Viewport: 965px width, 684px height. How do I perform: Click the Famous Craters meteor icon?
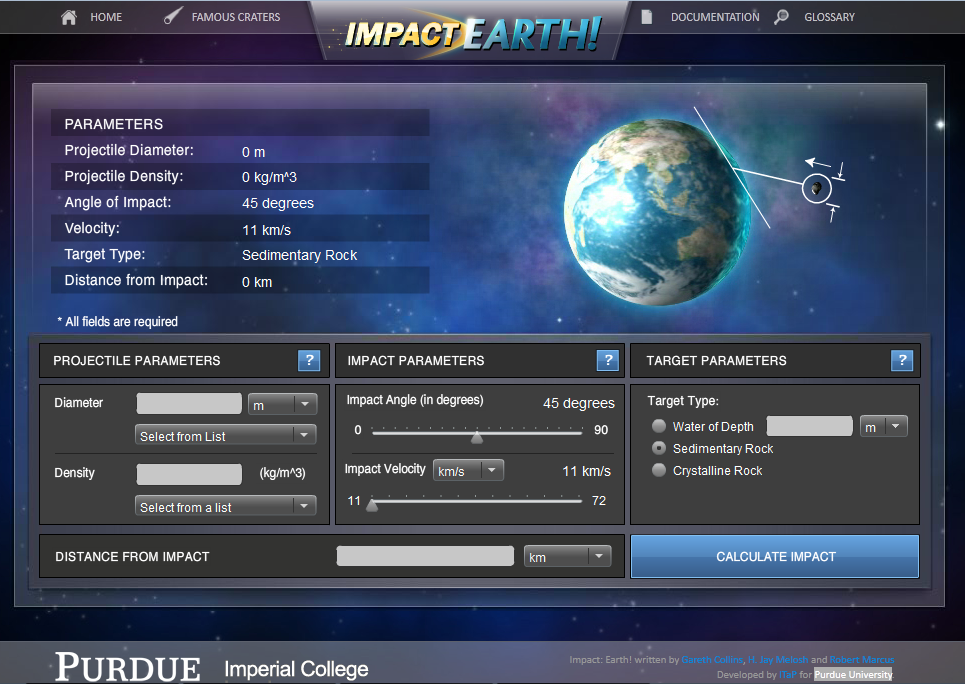(173, 15)
